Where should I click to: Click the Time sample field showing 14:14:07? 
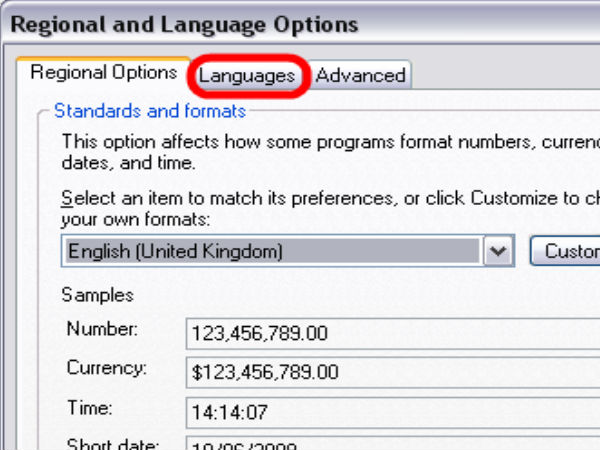click(390, 412)
